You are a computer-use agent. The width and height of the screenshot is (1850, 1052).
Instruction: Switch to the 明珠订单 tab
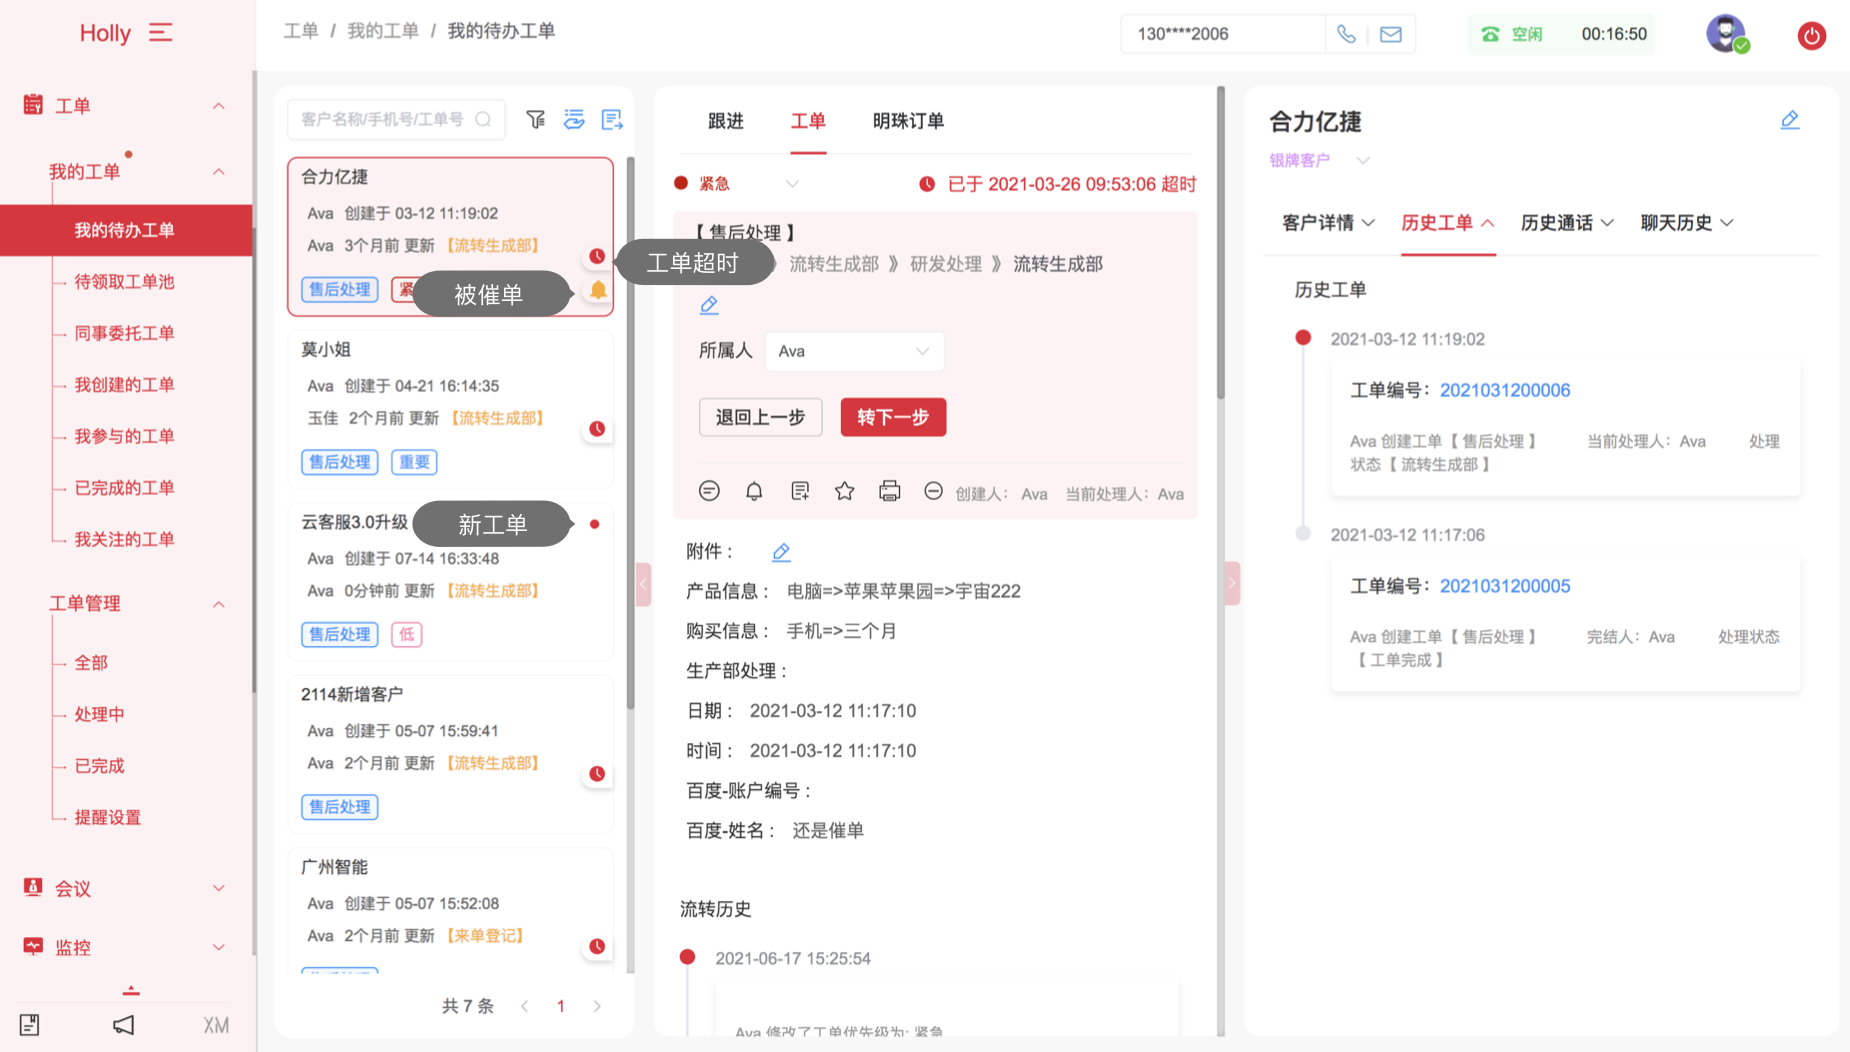[907, 121]
